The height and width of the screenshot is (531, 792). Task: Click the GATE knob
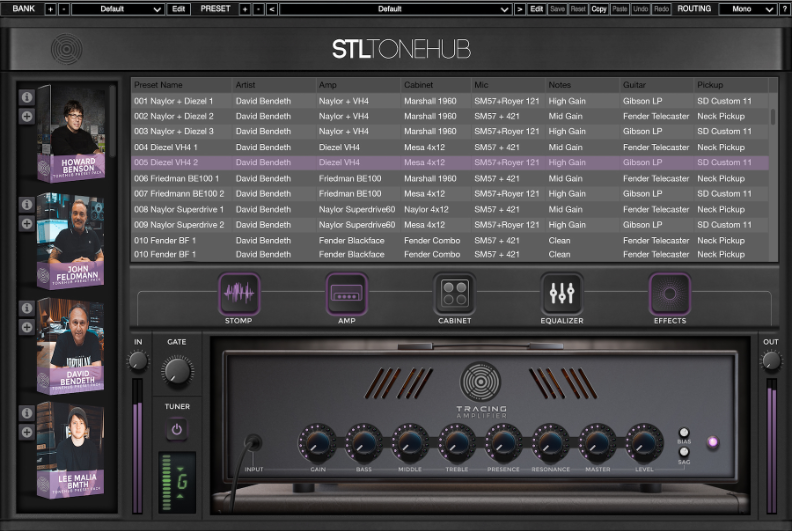[x=177, y=371]
